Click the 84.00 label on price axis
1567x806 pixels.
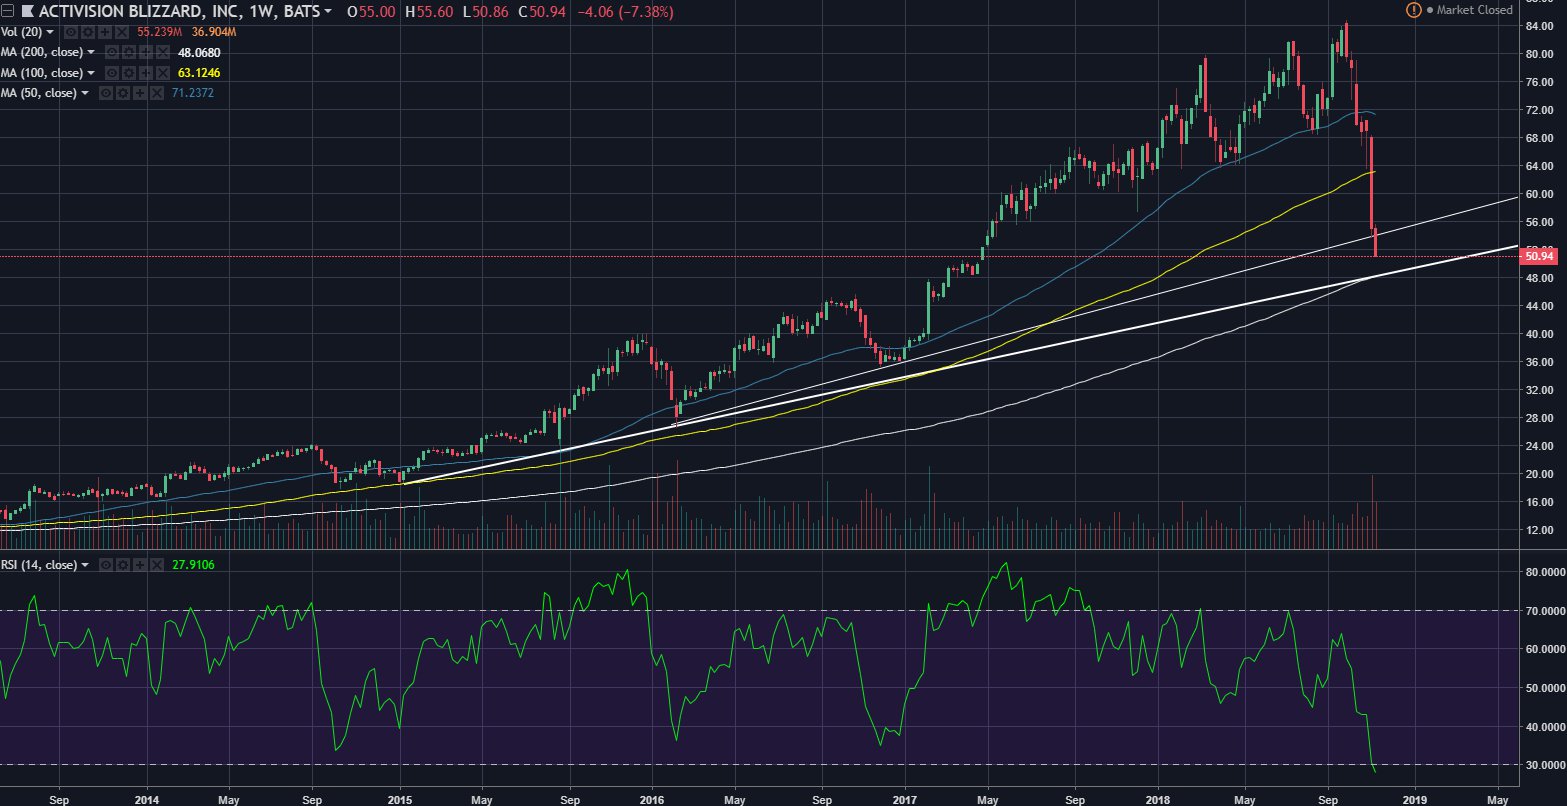click(1539, 26)
